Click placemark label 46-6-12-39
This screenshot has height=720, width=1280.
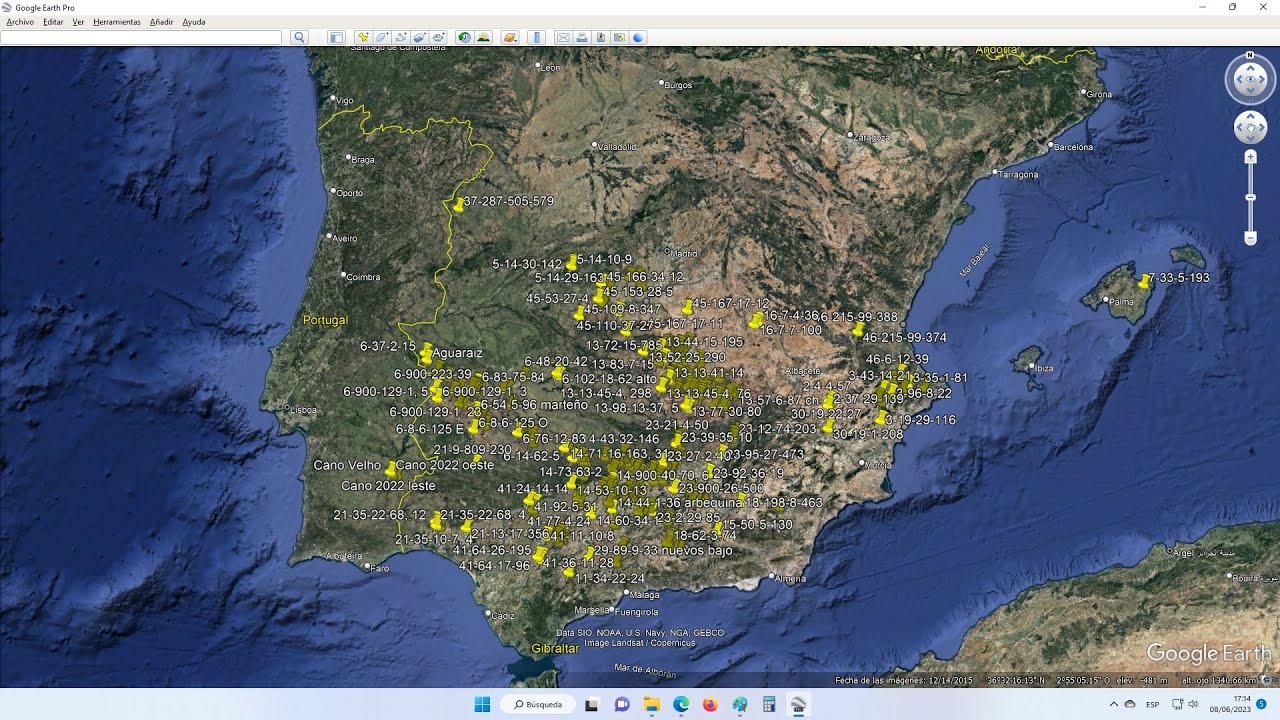pos(897,359)
